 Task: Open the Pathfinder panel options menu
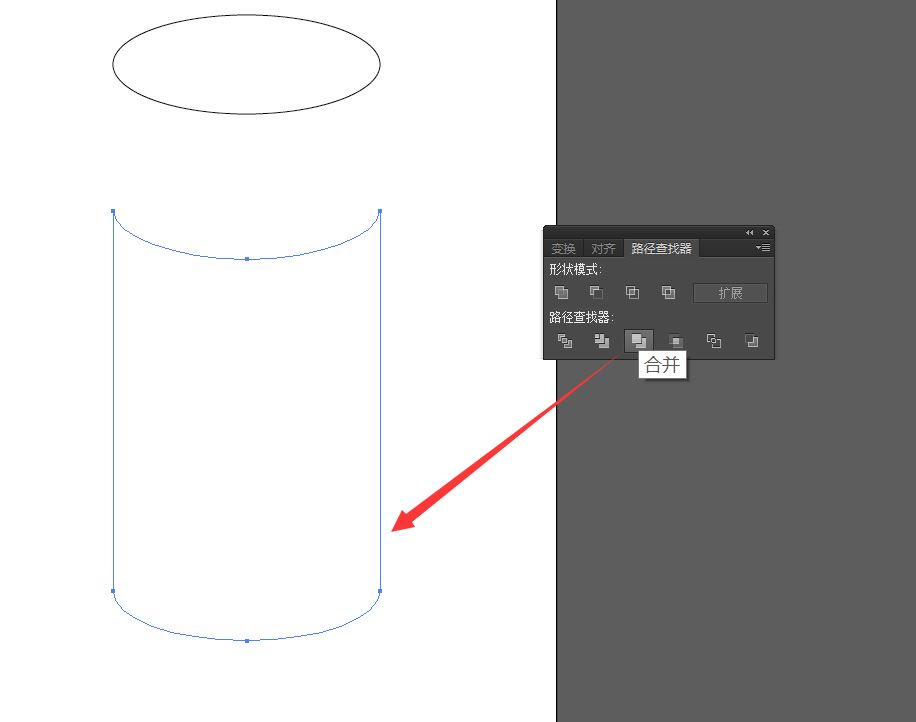(764, 248)
